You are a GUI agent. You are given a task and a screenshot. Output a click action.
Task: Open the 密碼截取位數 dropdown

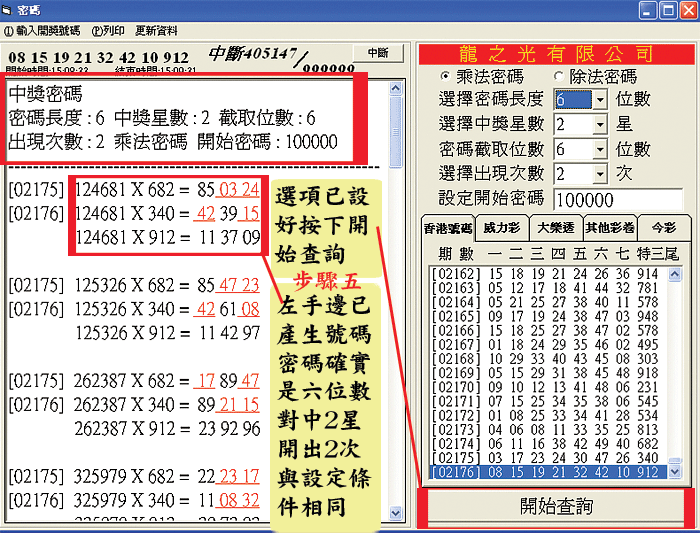(x=599, y=149)
